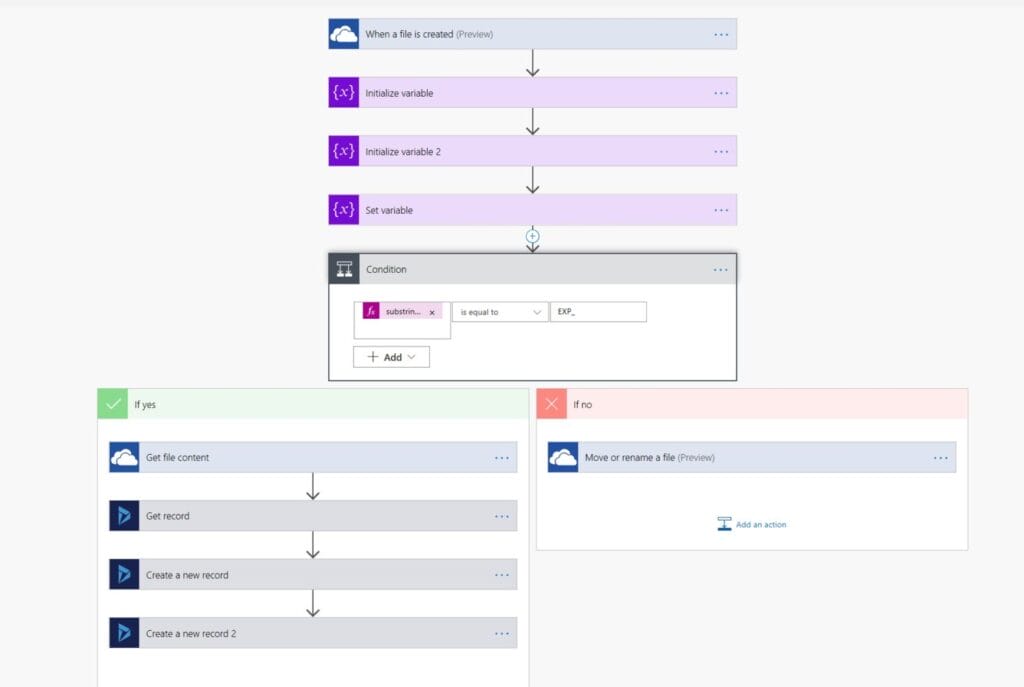1024x687 pixels.
Task: Select the variable icon on Initialize variable
Action: pos(344,92)
